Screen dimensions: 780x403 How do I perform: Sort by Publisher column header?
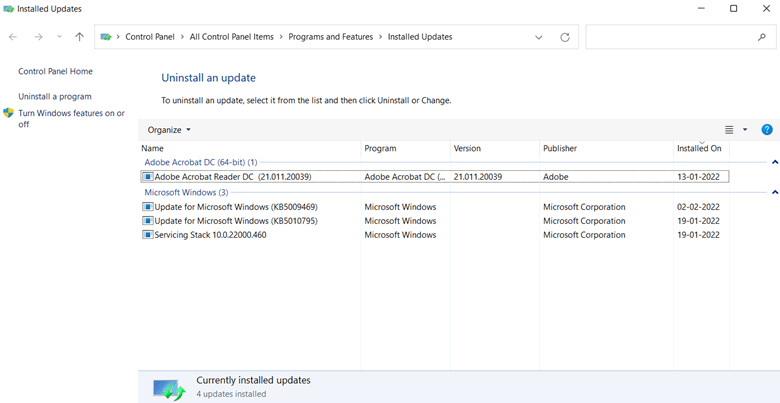coord(606,148)
